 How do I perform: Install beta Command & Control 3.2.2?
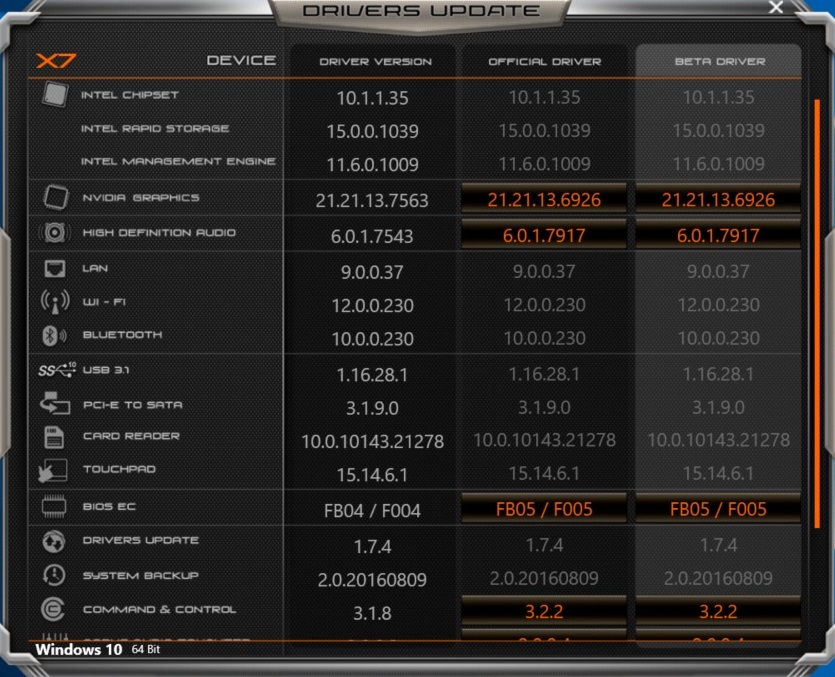coord(718,611)
